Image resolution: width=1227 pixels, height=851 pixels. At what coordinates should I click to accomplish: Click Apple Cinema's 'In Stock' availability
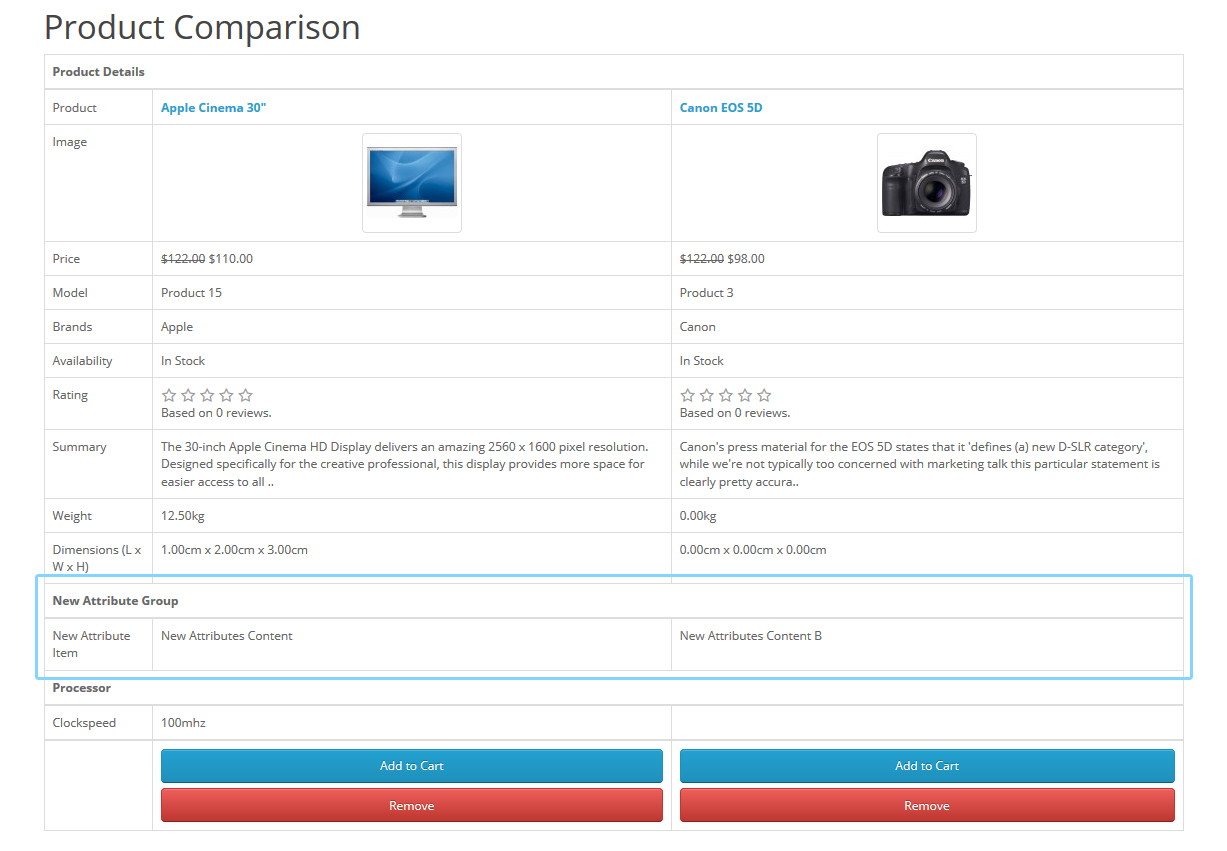click(x=183, y=361)
